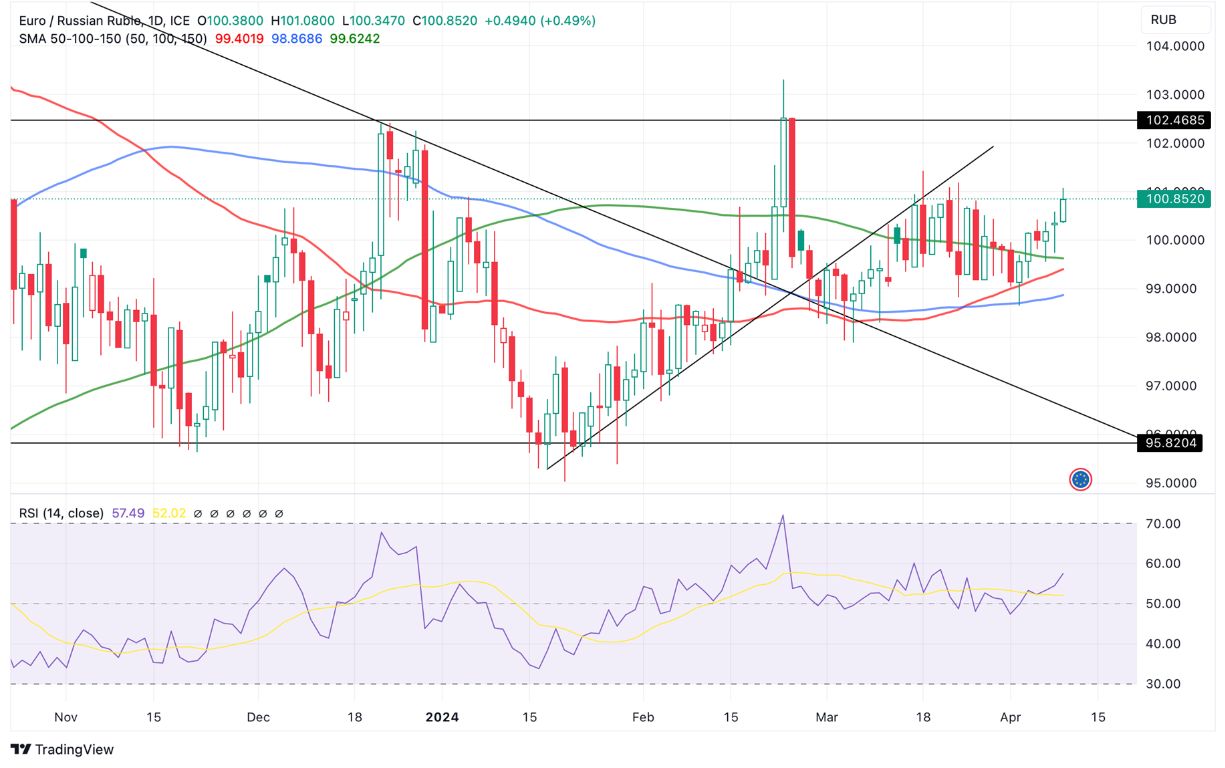The height and width of the screenshot is (768, 1225).
Task: Select the 2024 label on the time axis
Action: 443,717
